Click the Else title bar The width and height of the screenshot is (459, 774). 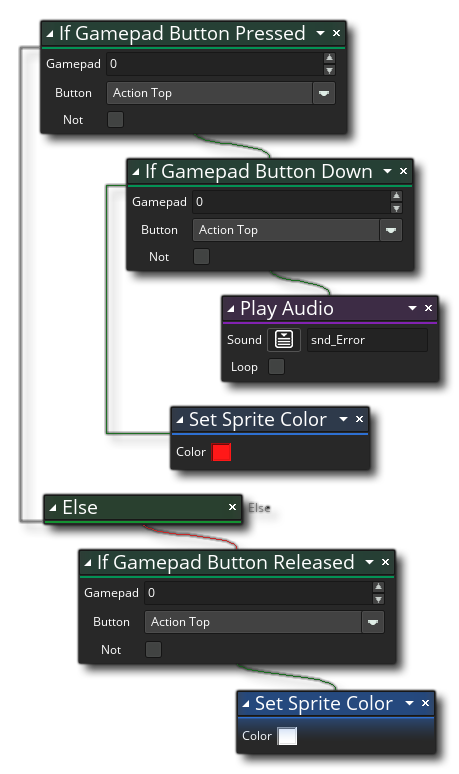point(143,507)
